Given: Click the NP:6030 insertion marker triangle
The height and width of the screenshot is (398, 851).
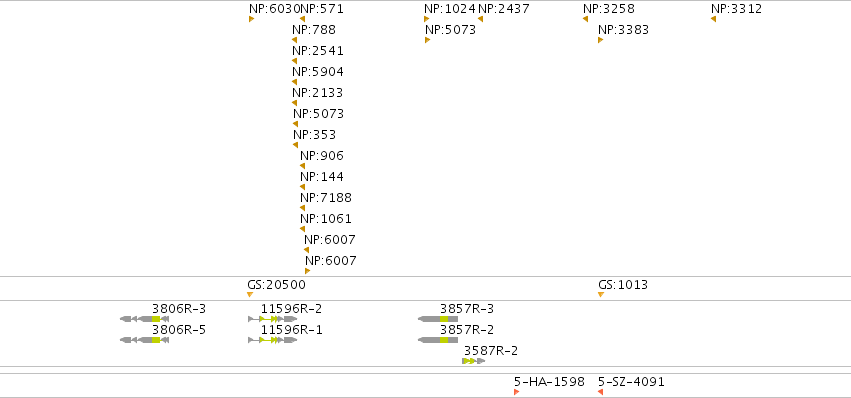Looking at the screenshot, I should coord(251,19).
